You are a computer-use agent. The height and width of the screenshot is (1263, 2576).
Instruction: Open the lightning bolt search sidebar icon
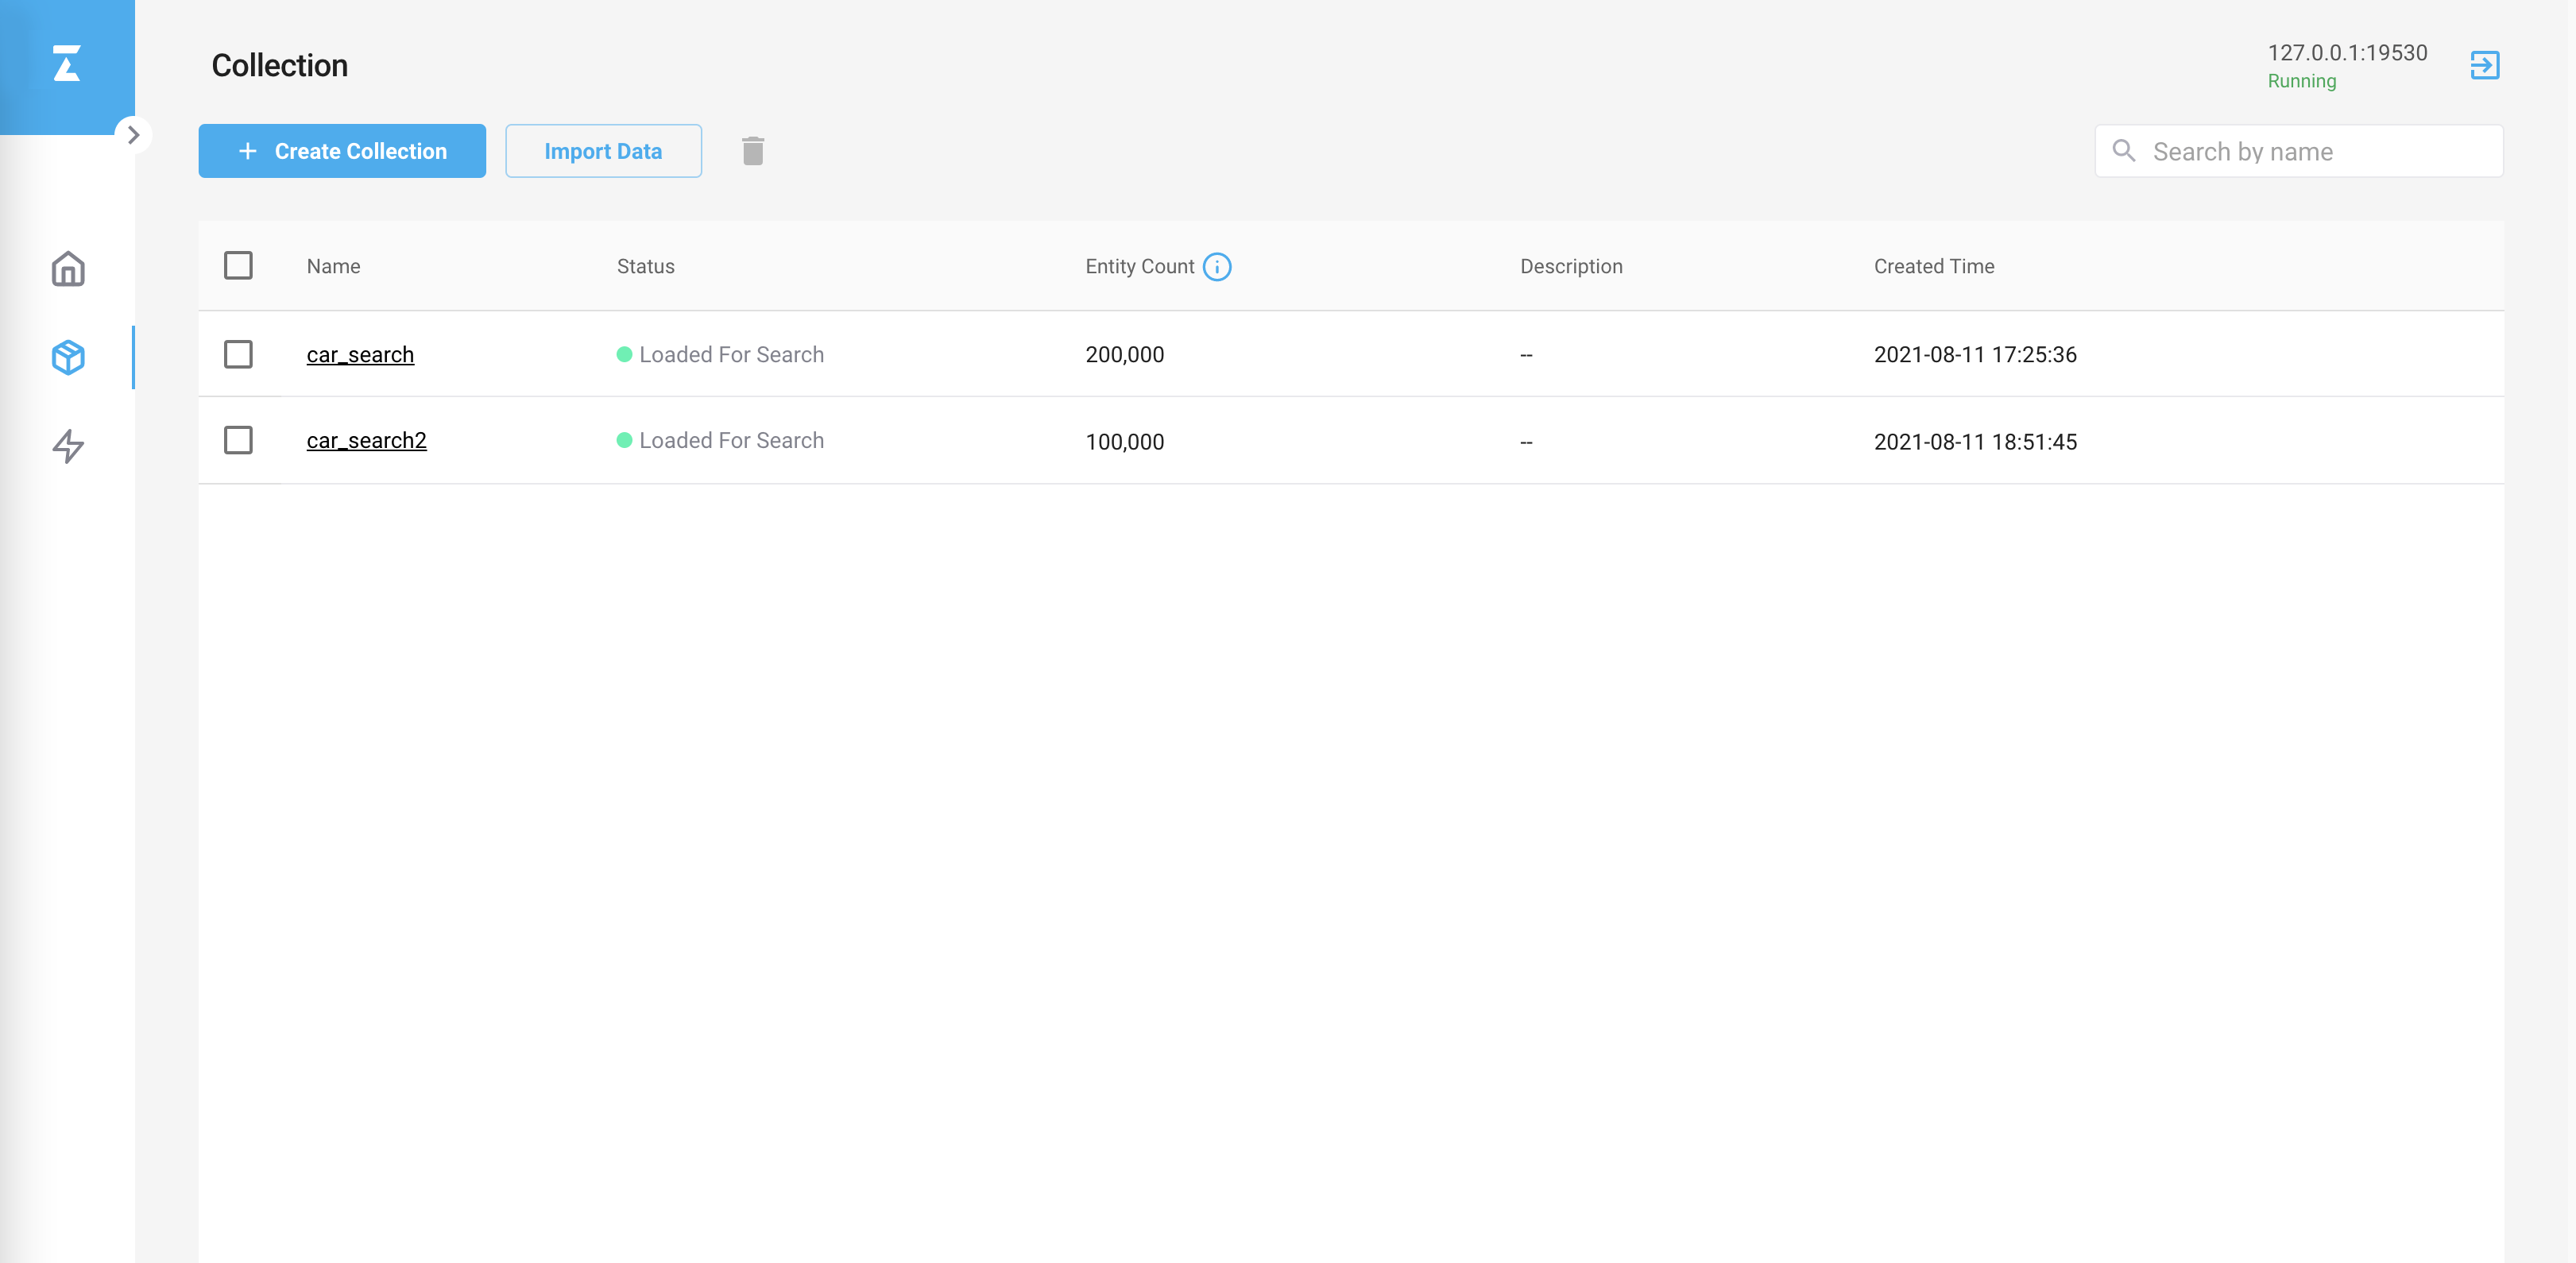pos(68,445)
